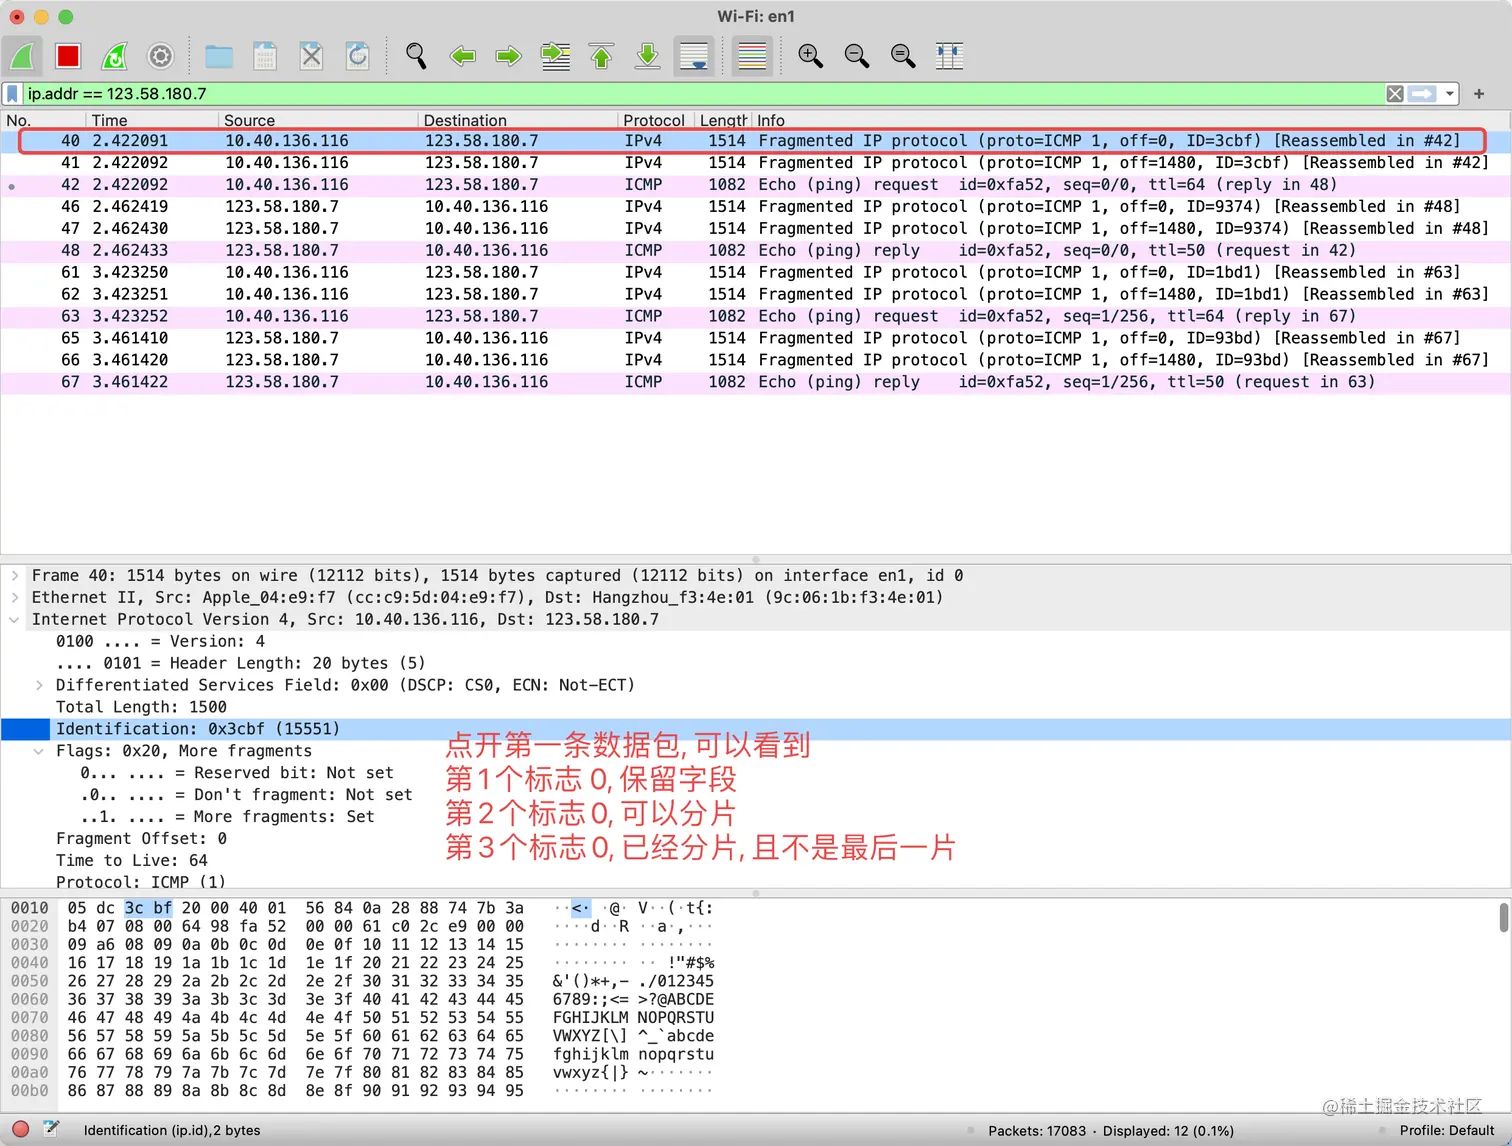Open the filter bookmark icon
This screenshot has width=1512, height=1146.
point(12,94)
